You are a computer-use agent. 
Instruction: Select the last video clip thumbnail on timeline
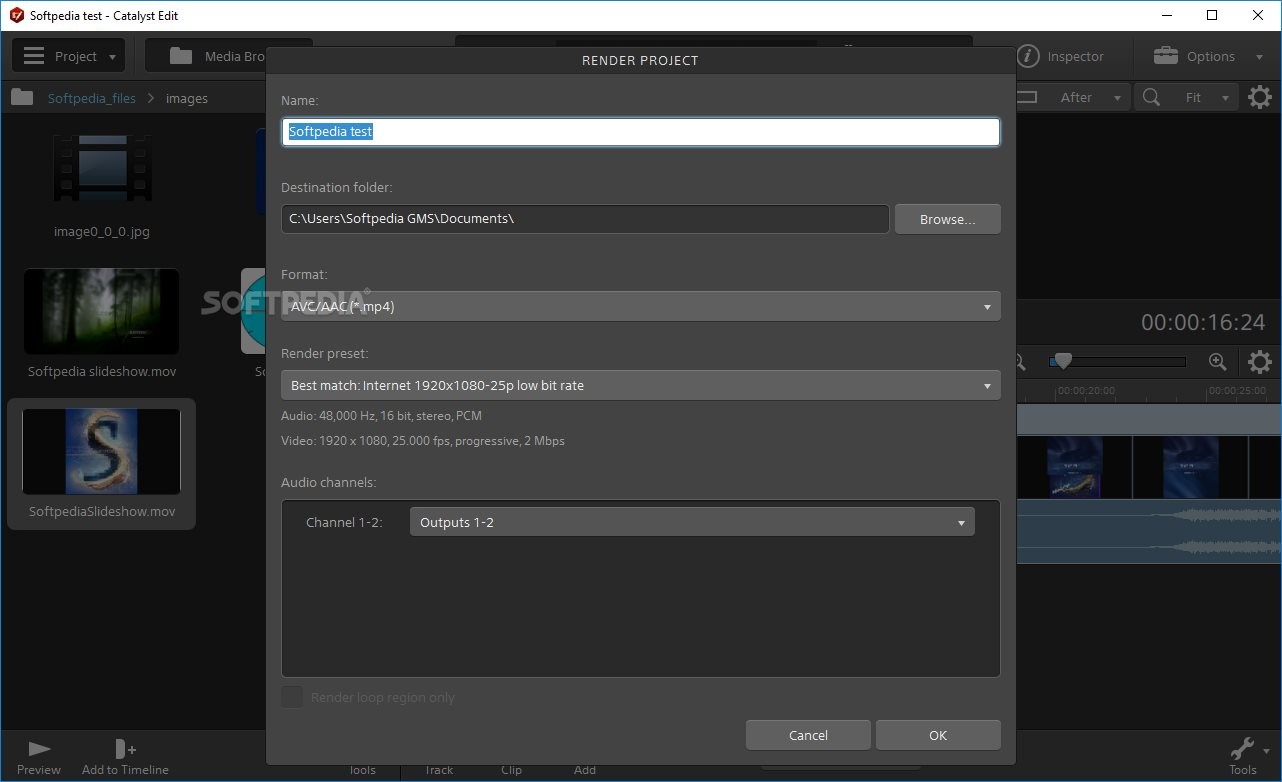coord(1191,467)
